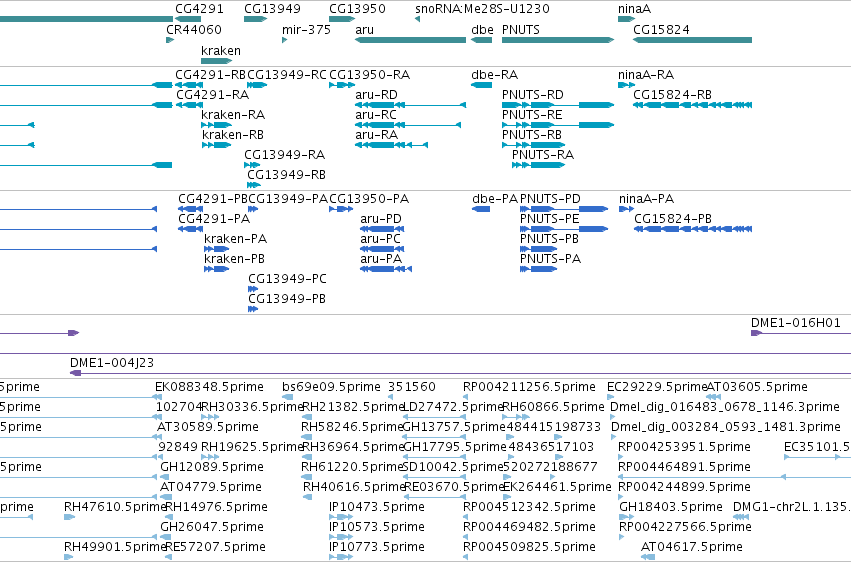Select the AT04617.5prime EST glyph
Image resolution: width=851 pixels, height=562 pixels.
point(647,557)
